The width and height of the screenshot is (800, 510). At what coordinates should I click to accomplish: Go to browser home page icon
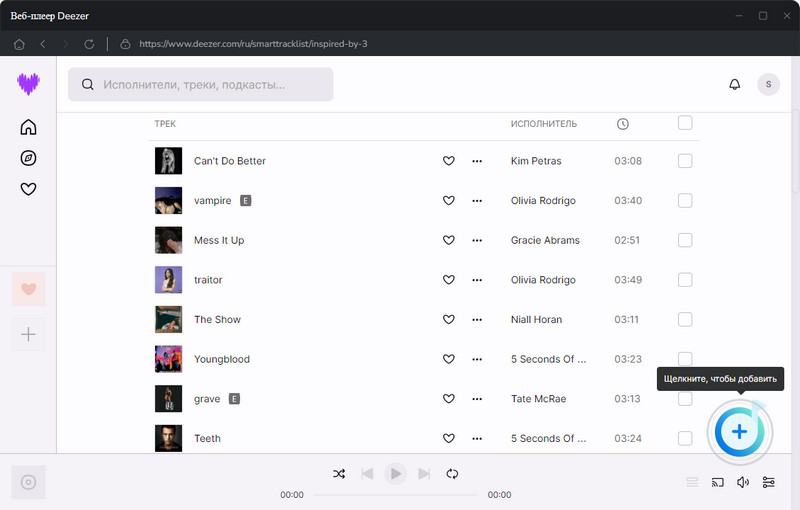[19, 44]
